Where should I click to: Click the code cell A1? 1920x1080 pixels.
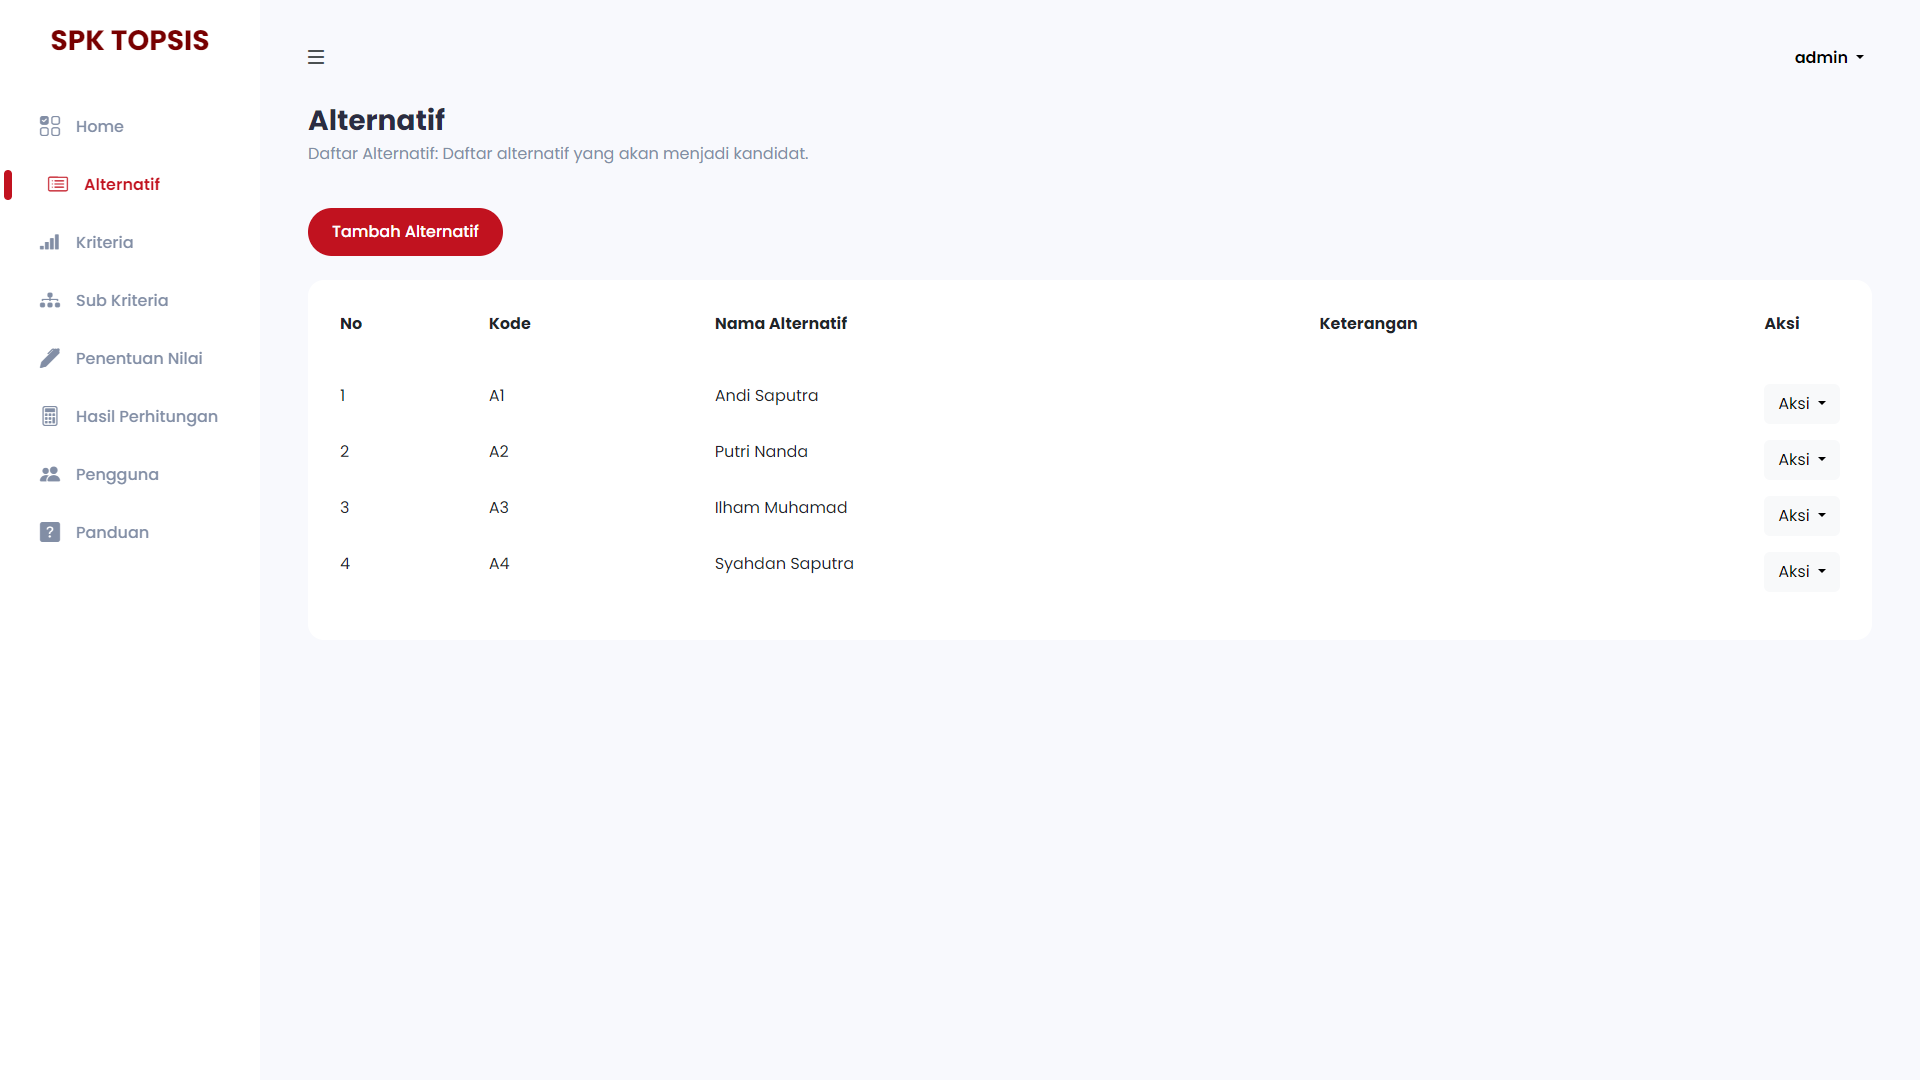pyautogui.click(x=497, y=395)
